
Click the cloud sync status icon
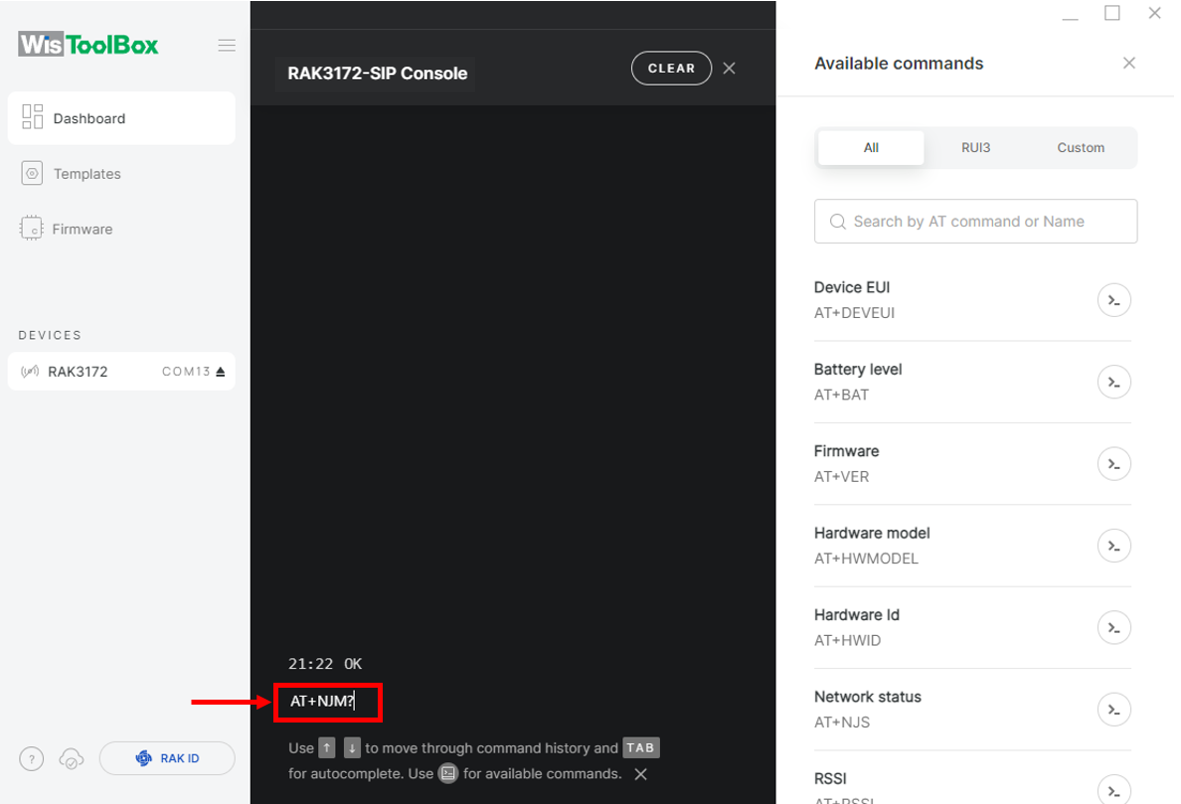pos(72,759)
